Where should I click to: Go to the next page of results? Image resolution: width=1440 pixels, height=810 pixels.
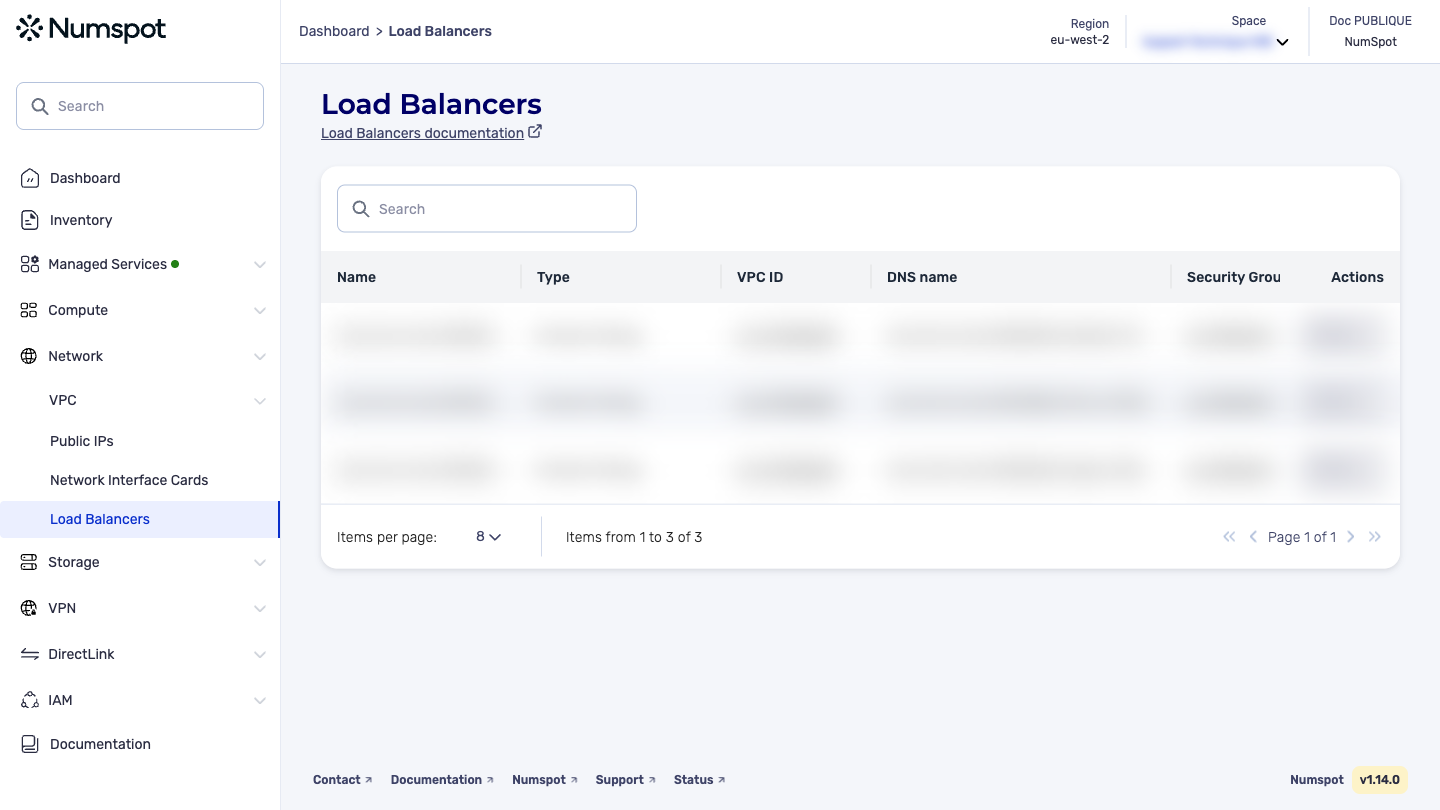pyautogui.click(x=1351, y=537)
